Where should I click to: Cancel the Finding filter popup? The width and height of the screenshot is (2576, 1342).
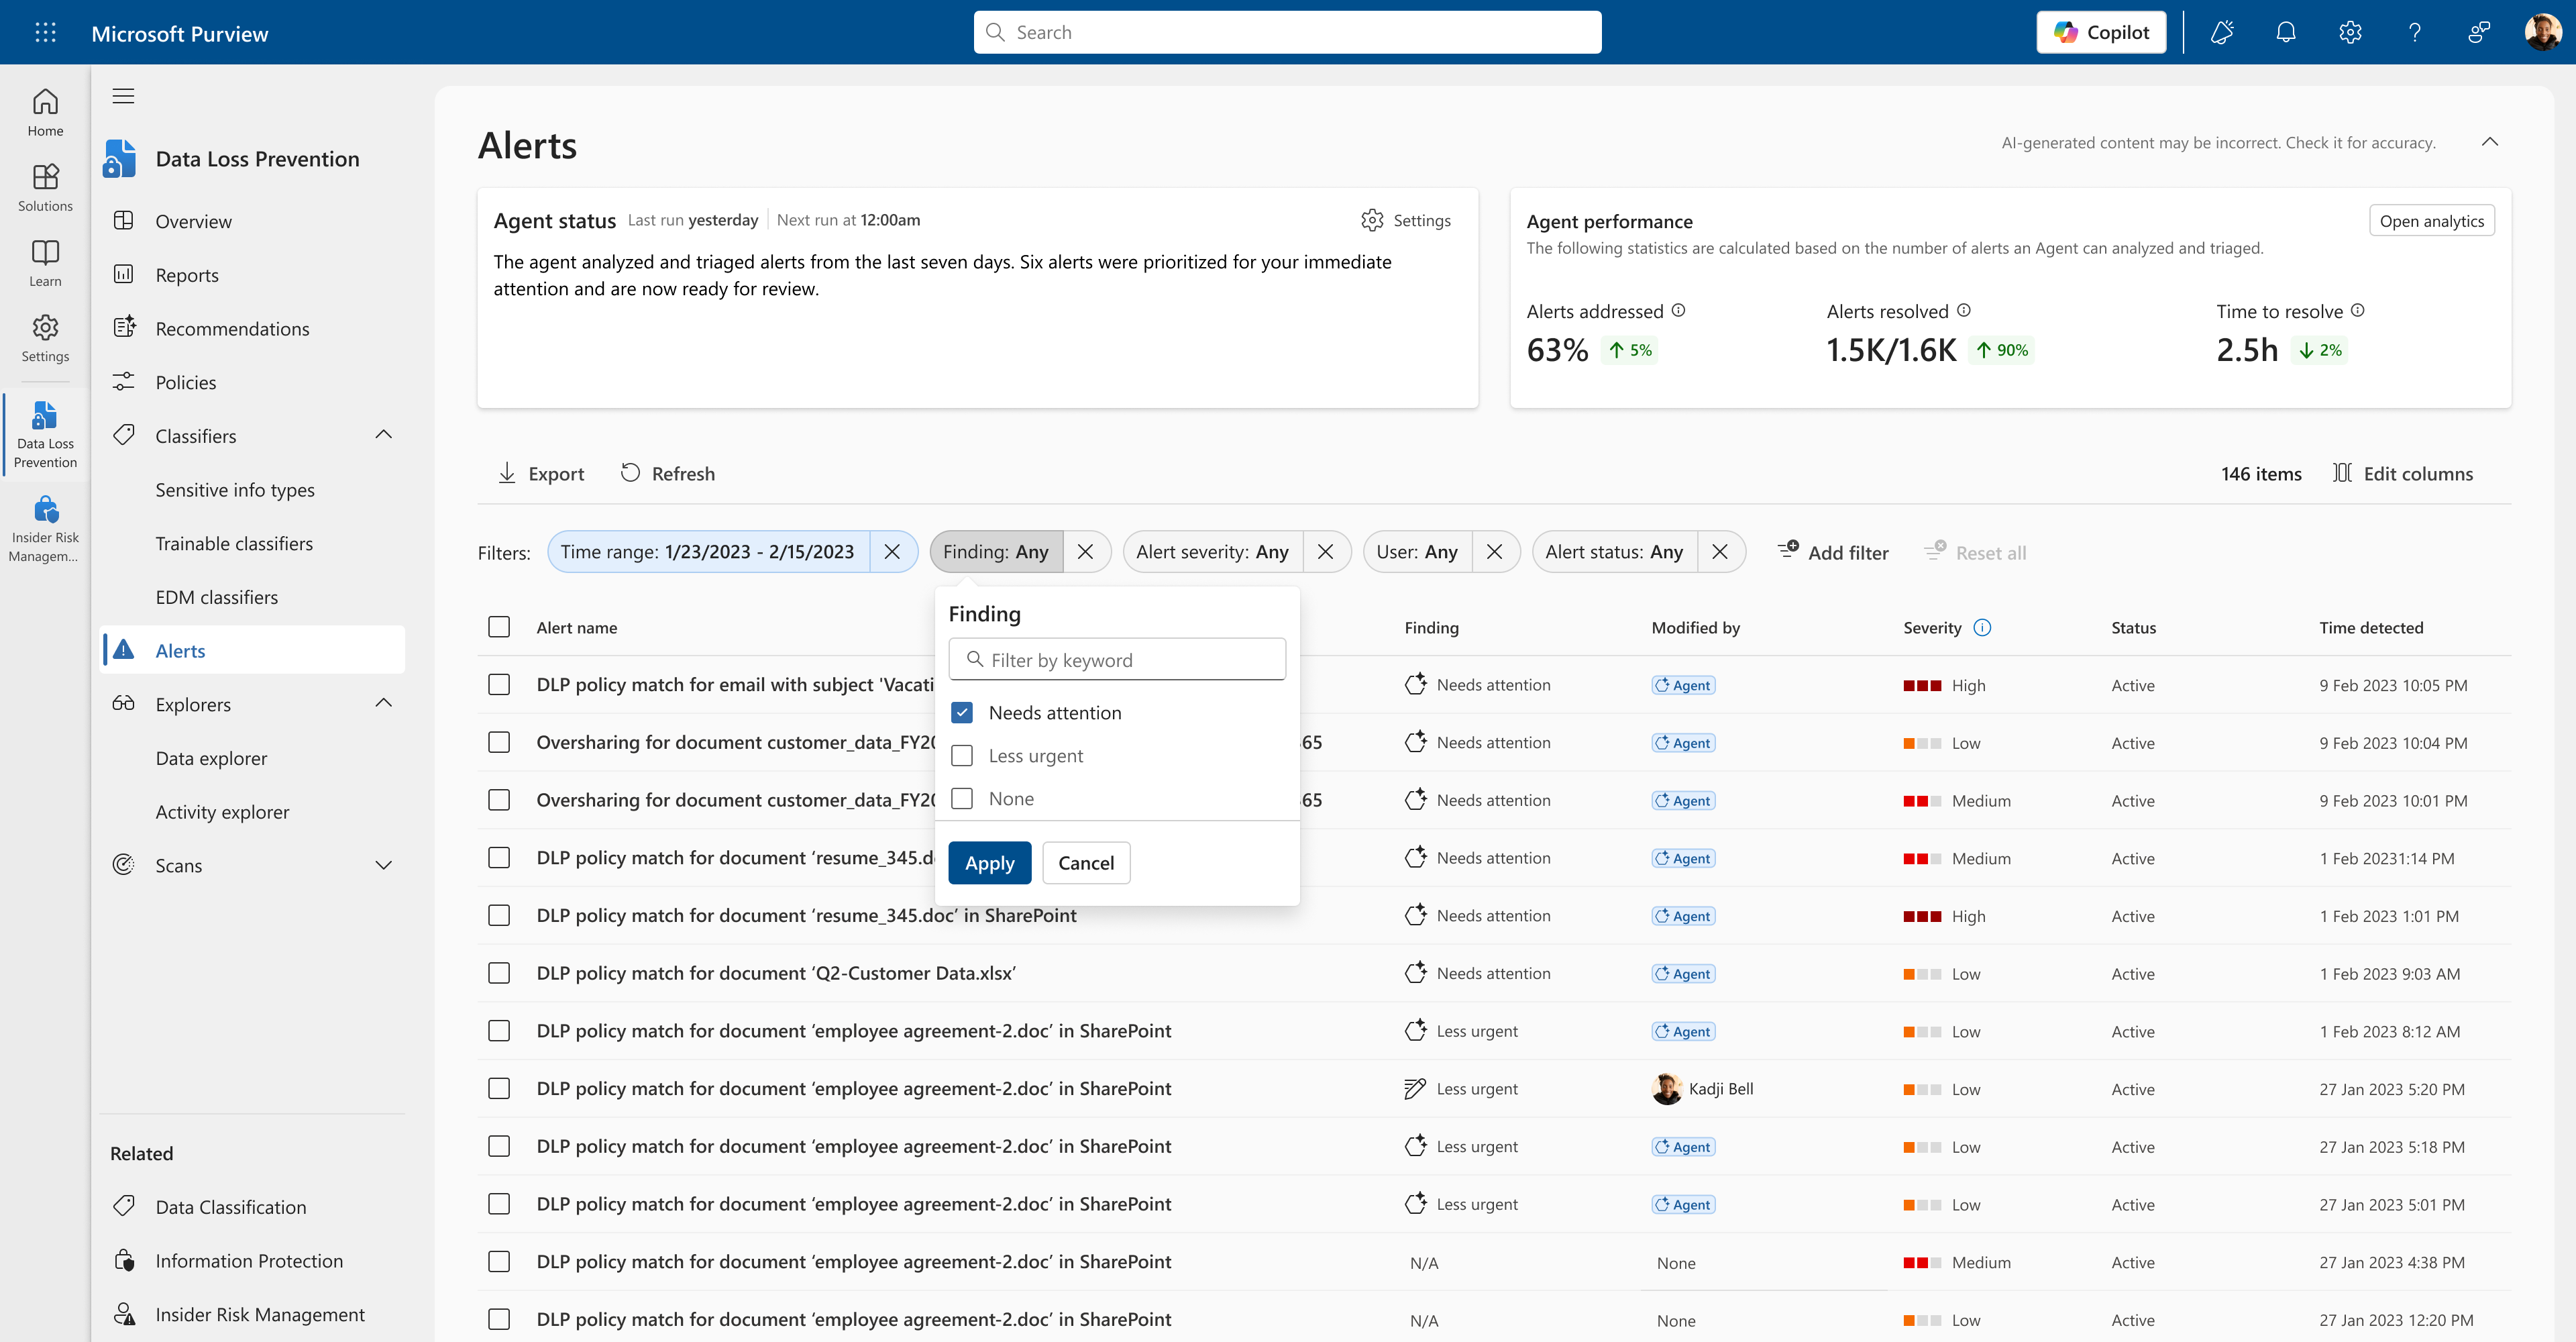[1086, 863]
